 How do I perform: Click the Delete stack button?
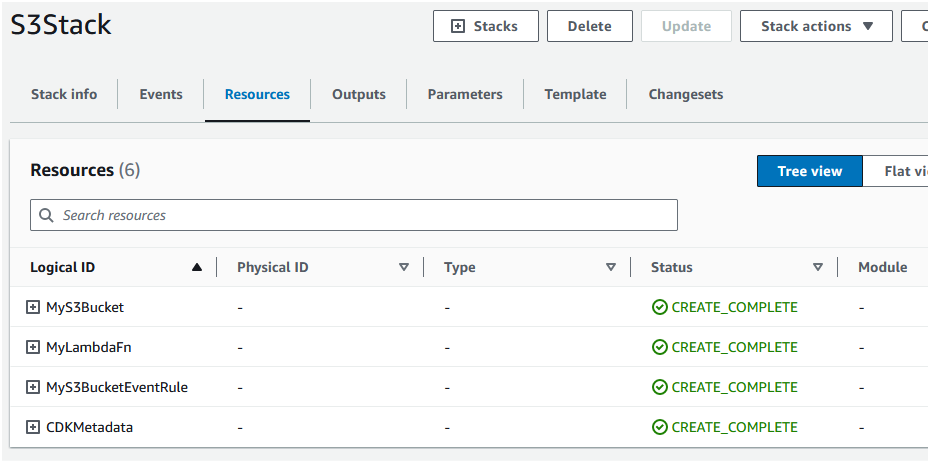coord(589,26)
